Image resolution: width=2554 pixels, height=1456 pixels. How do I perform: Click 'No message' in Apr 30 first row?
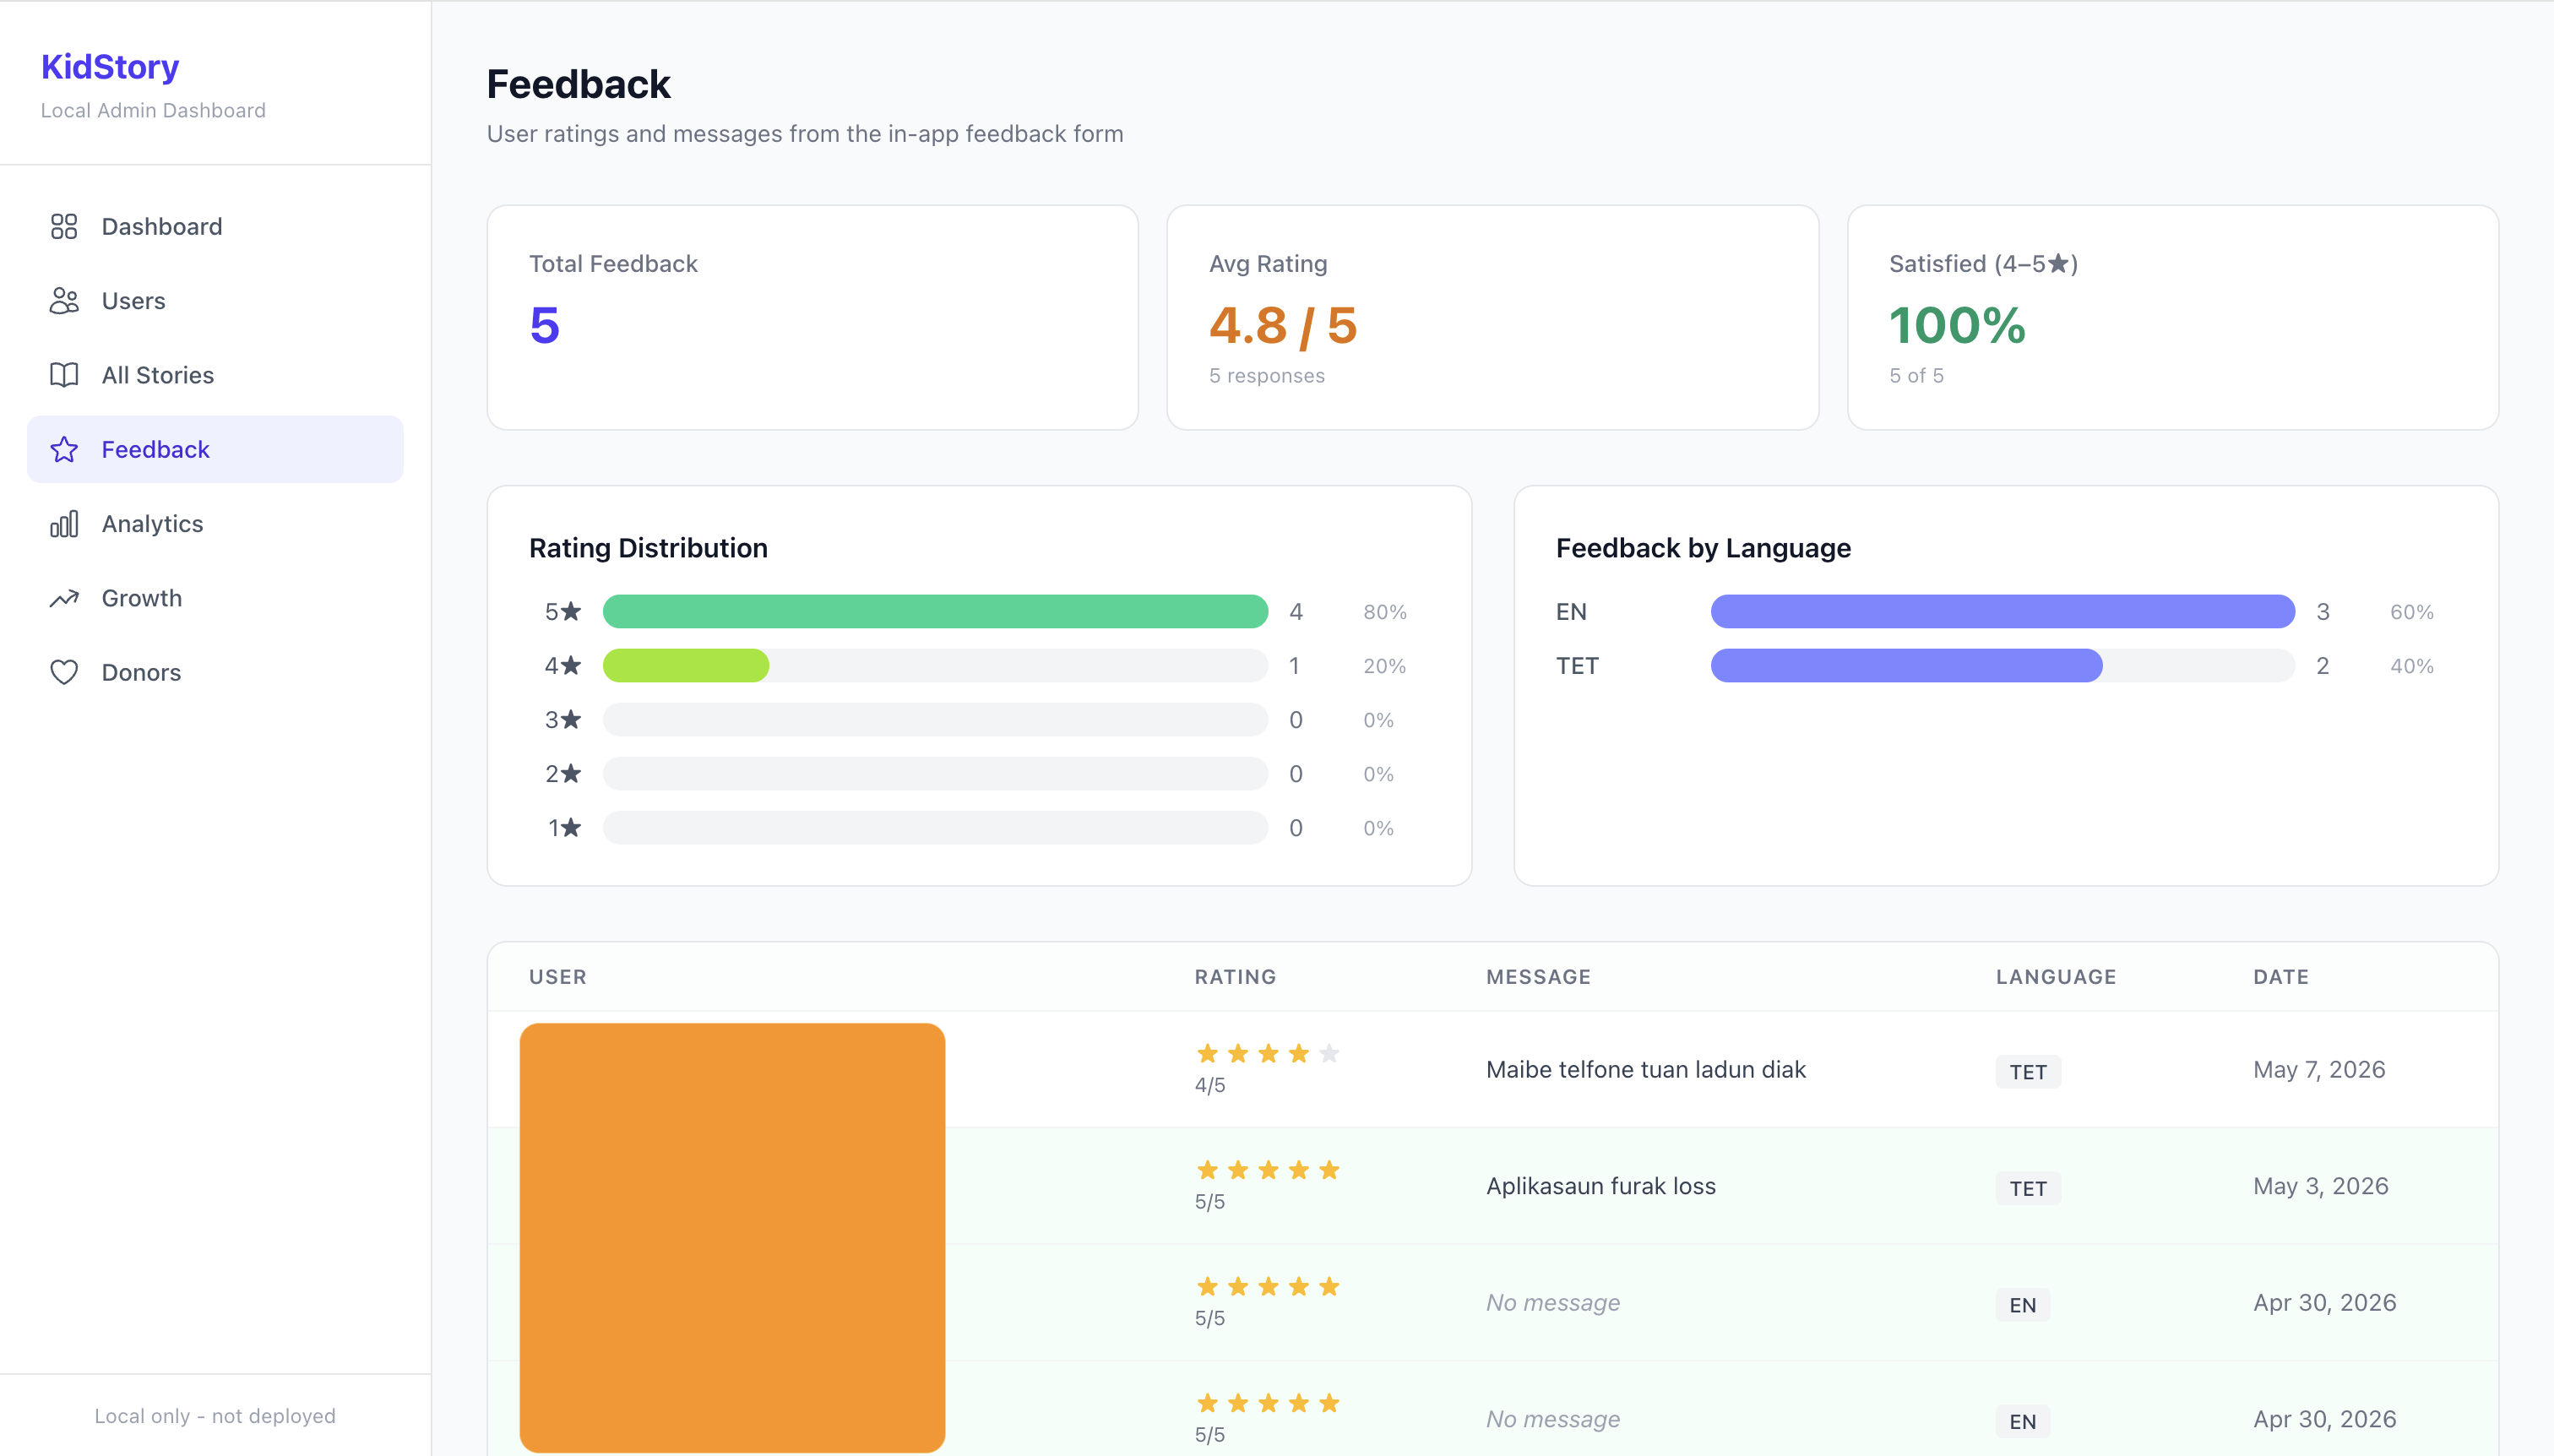[1553, 1303]
